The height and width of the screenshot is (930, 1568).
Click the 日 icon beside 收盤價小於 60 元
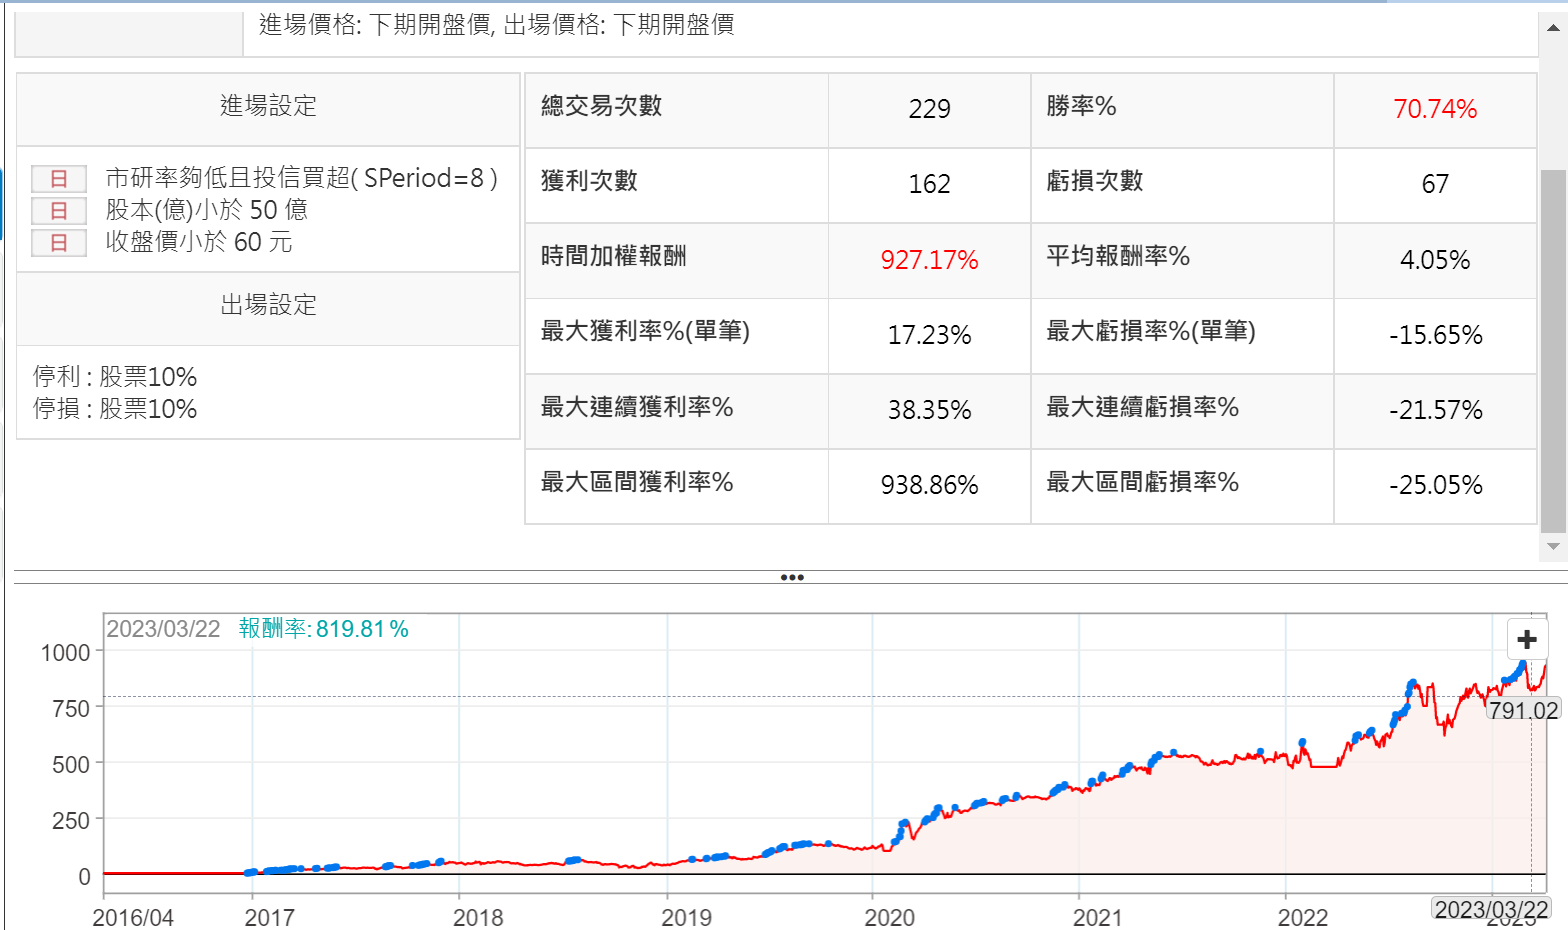click(59, 243)
